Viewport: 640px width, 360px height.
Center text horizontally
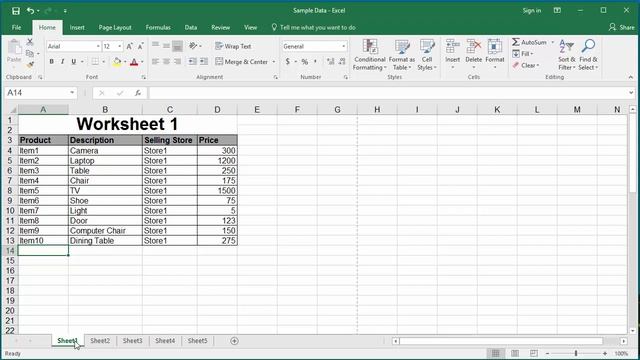(x=166, y=62)
